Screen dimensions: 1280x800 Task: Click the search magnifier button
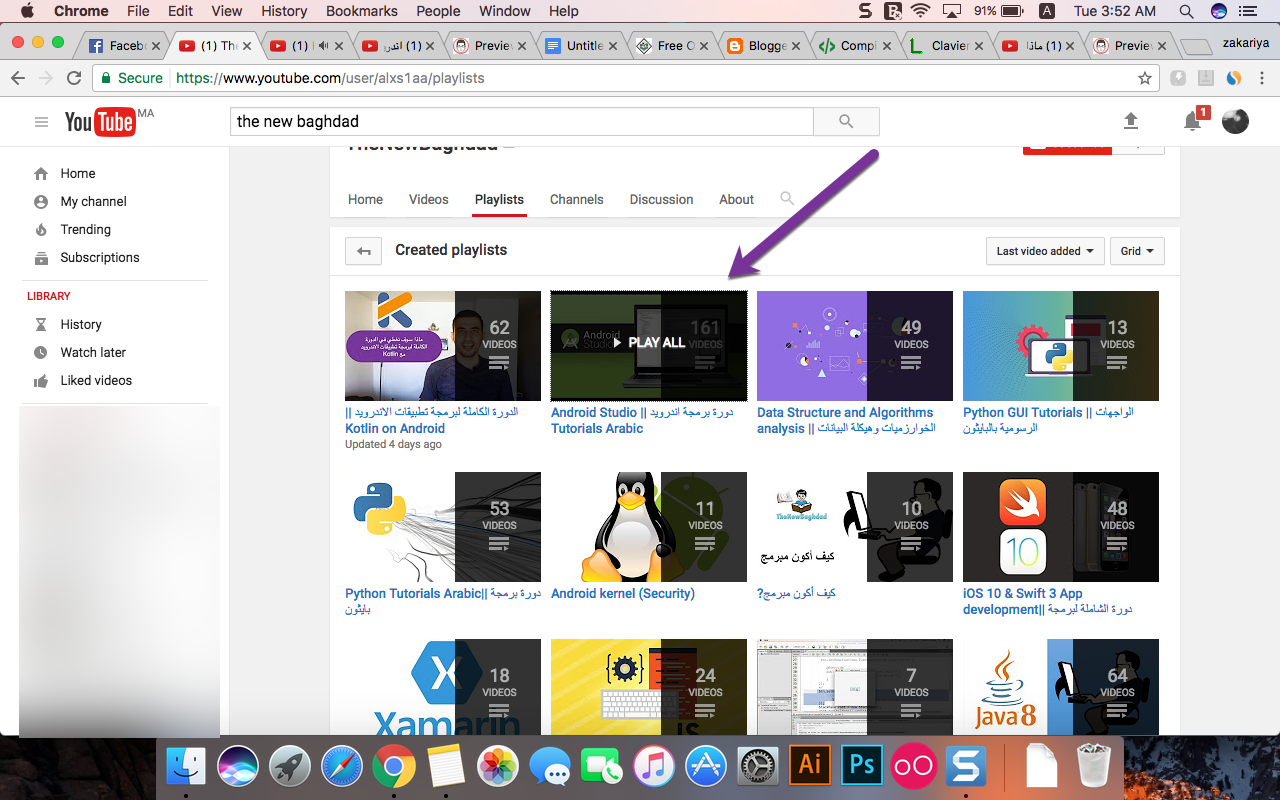pyautogui.click(x=846, y=121)
